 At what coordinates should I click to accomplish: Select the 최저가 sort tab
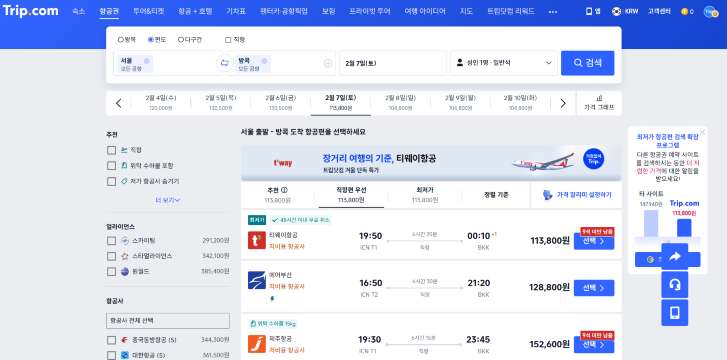[425, 195]
